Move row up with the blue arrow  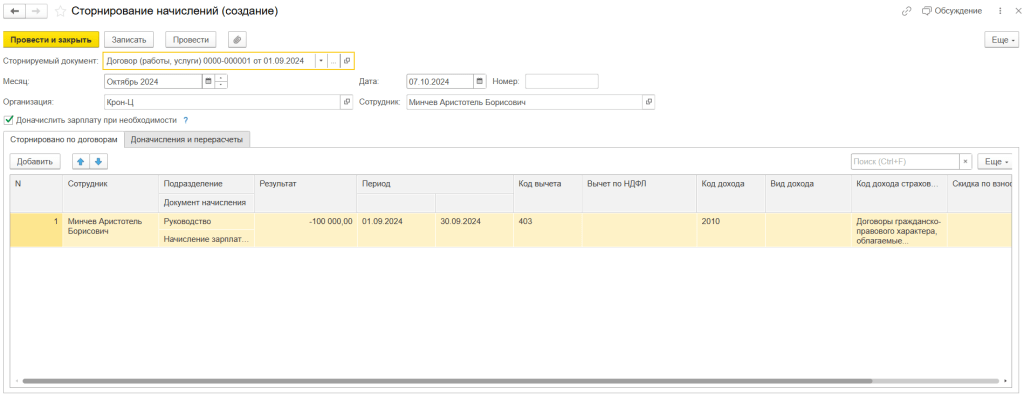[81, 161]
